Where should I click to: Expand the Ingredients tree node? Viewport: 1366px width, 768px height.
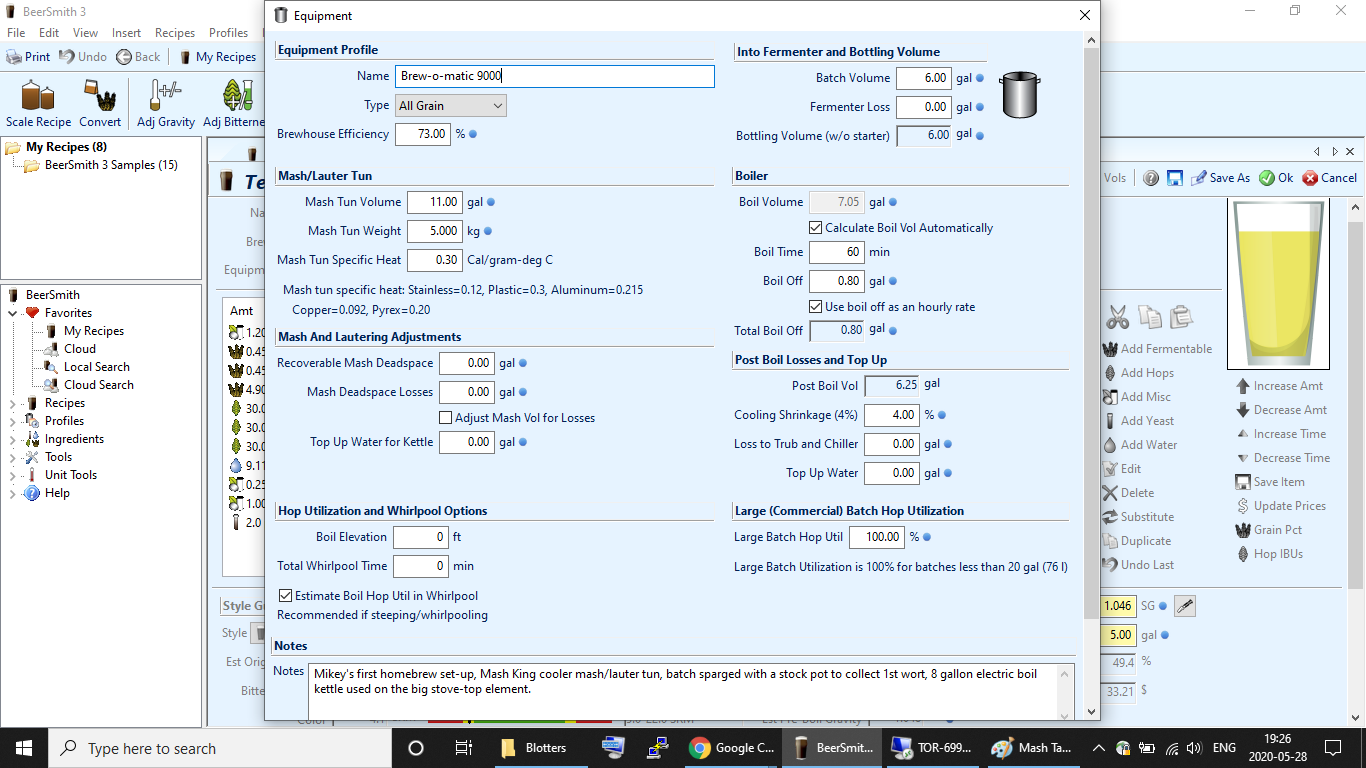point(13,439)
